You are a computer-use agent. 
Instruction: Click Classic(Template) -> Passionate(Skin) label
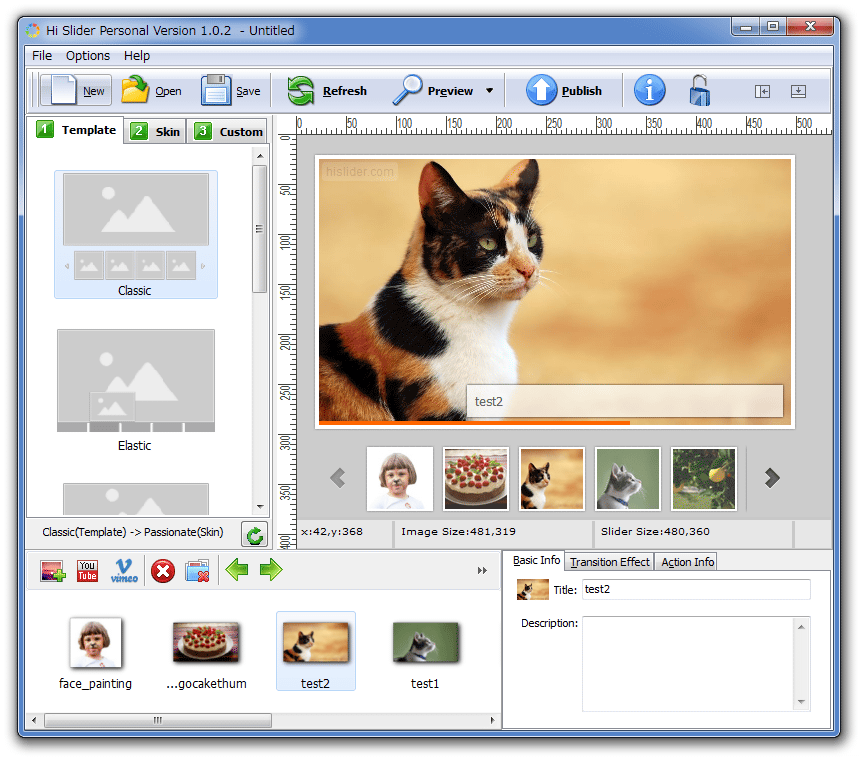[x=132, y=532]
